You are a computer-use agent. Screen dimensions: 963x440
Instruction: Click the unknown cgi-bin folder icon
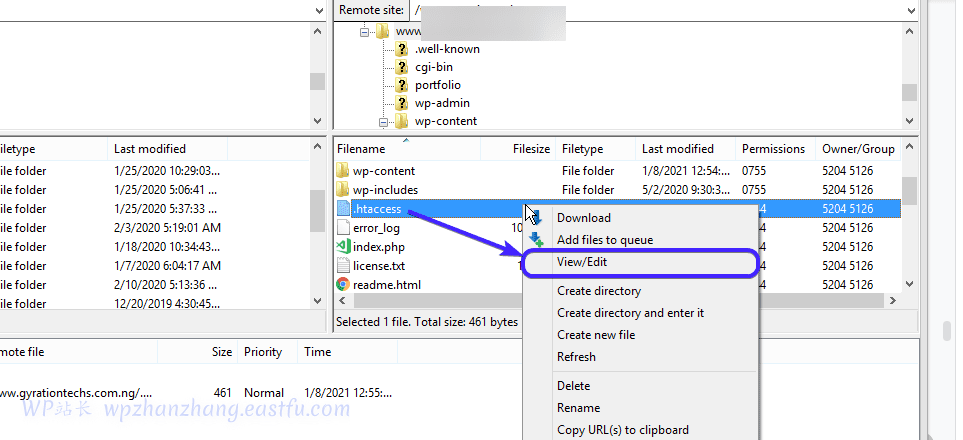(x=401, y=67)
